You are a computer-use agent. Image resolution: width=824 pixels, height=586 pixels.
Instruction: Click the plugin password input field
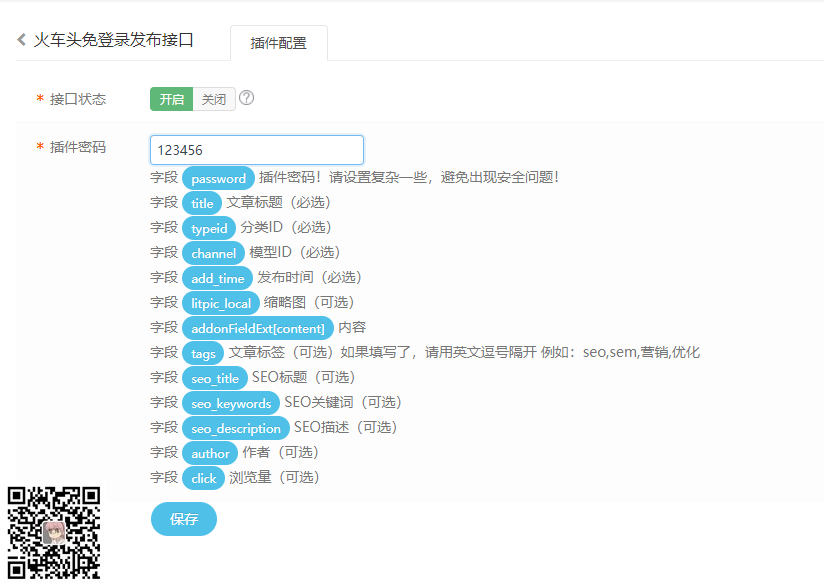[x=256, y=149]
